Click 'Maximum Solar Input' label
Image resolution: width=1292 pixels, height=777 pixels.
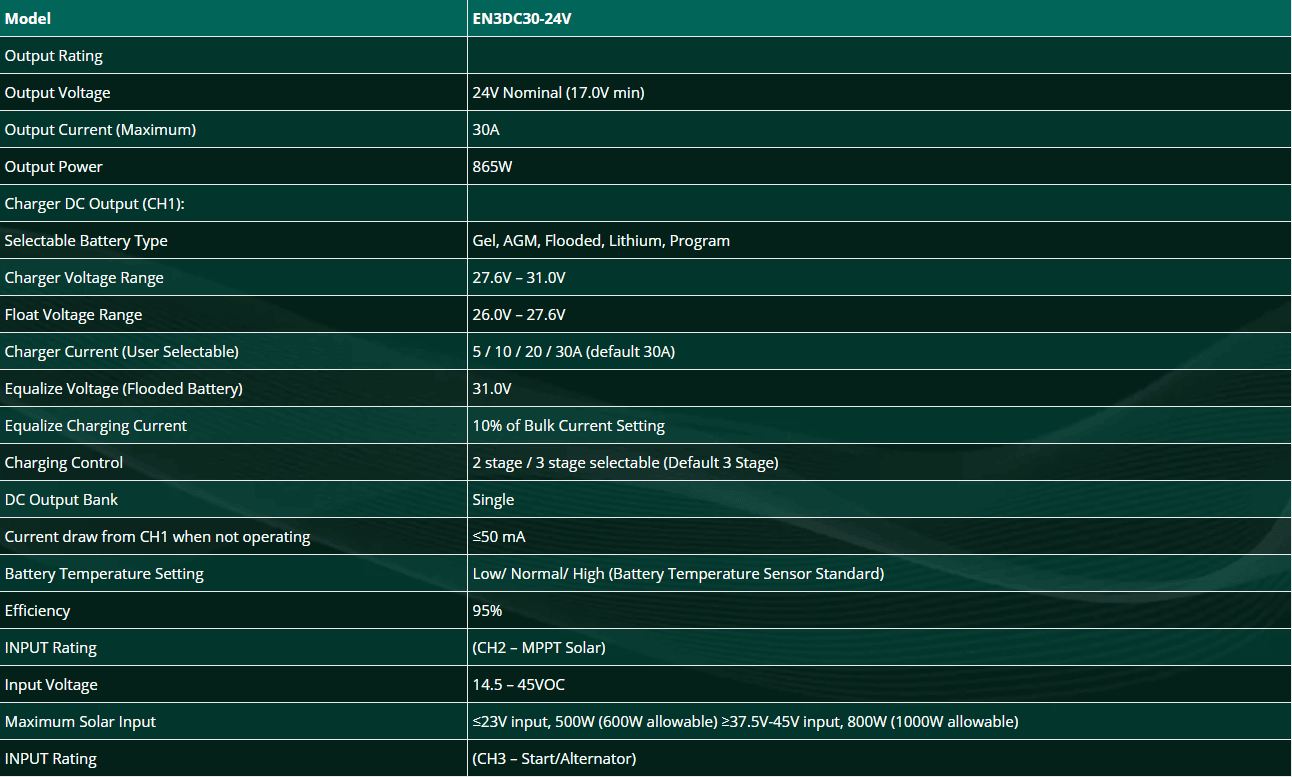point(81,722)
